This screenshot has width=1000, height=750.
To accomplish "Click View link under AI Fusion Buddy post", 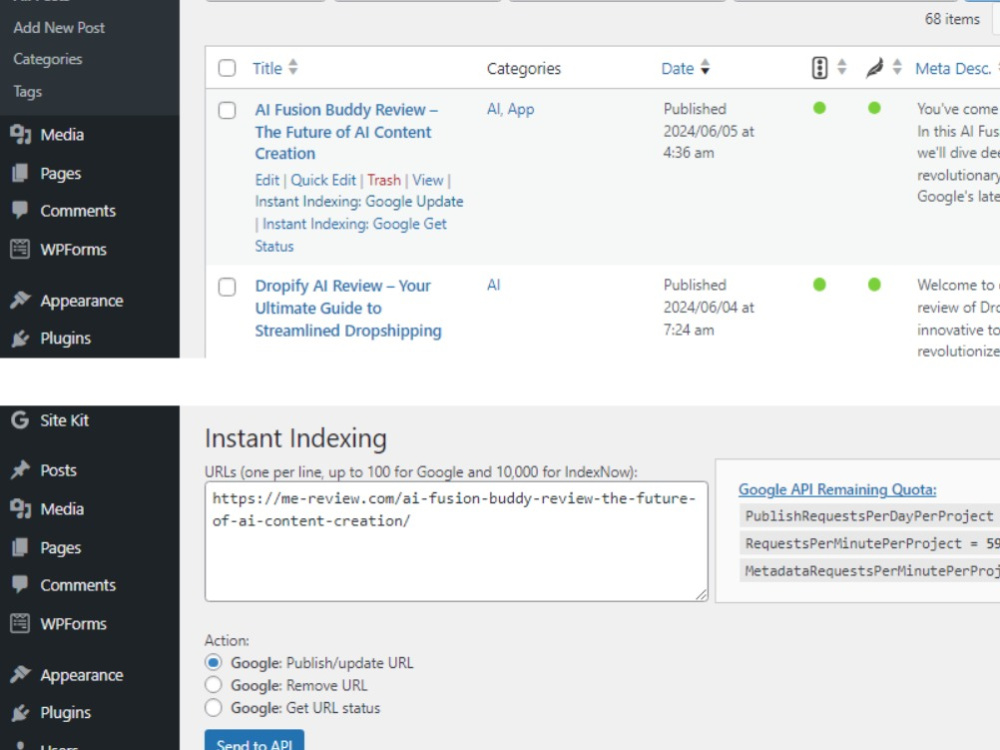I will 427,180.
